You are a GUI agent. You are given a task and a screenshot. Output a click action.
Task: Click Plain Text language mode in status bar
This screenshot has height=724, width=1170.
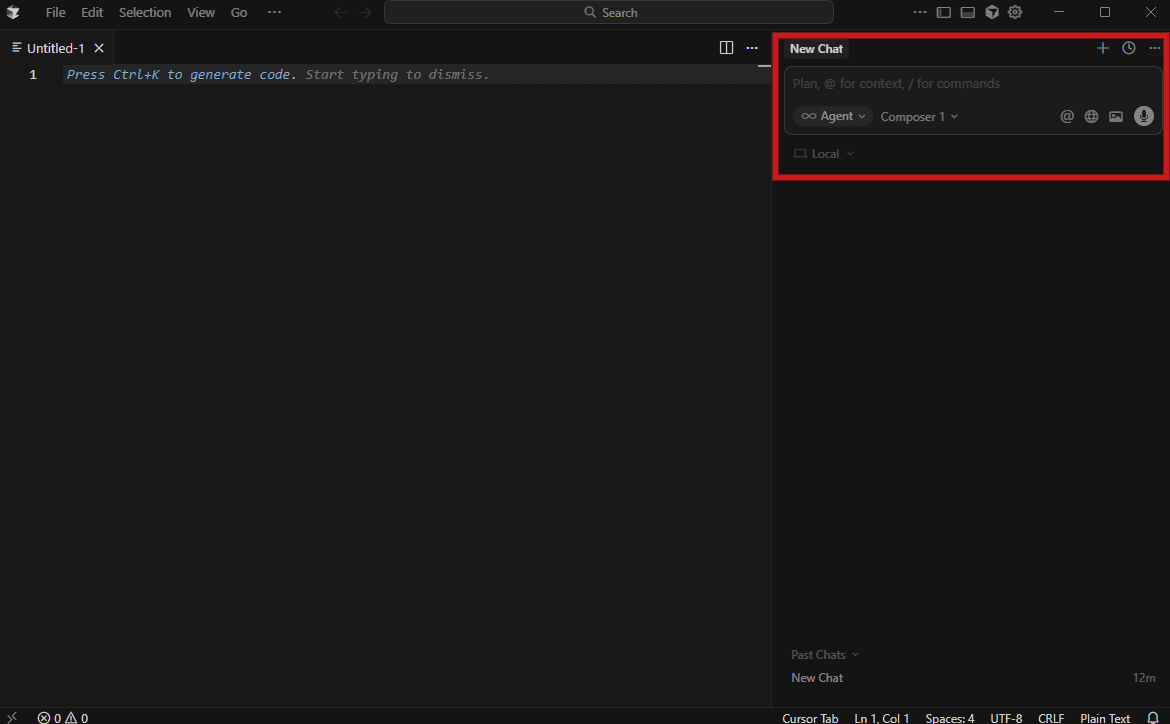pyautogui.click(x=1105, y=717)
